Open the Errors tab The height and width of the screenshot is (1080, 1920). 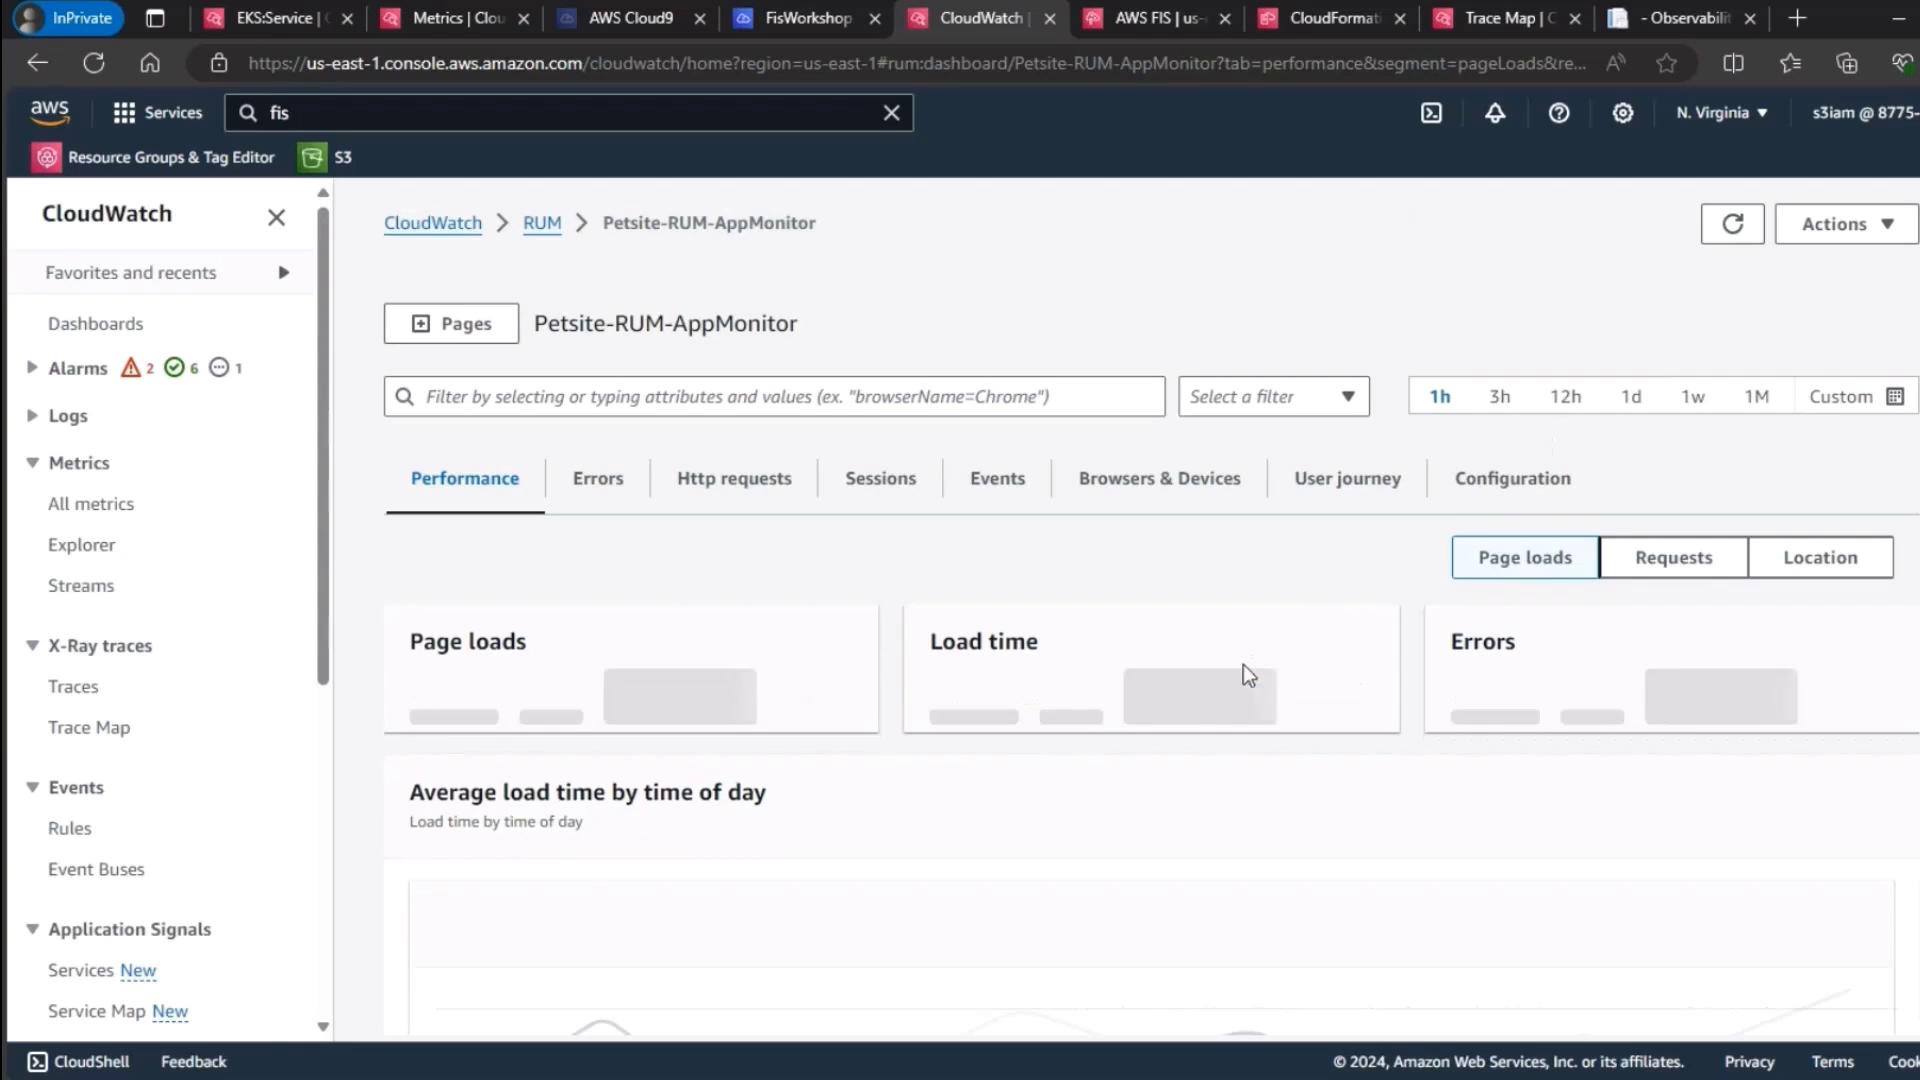598,478
